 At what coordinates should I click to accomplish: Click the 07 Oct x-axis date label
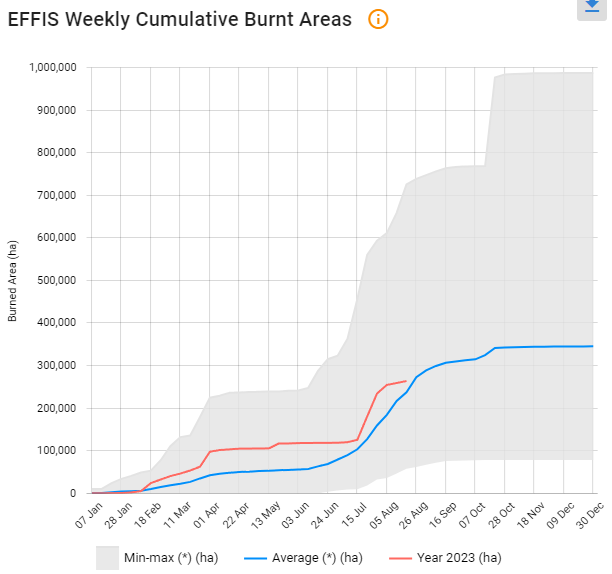click(472, 515)
